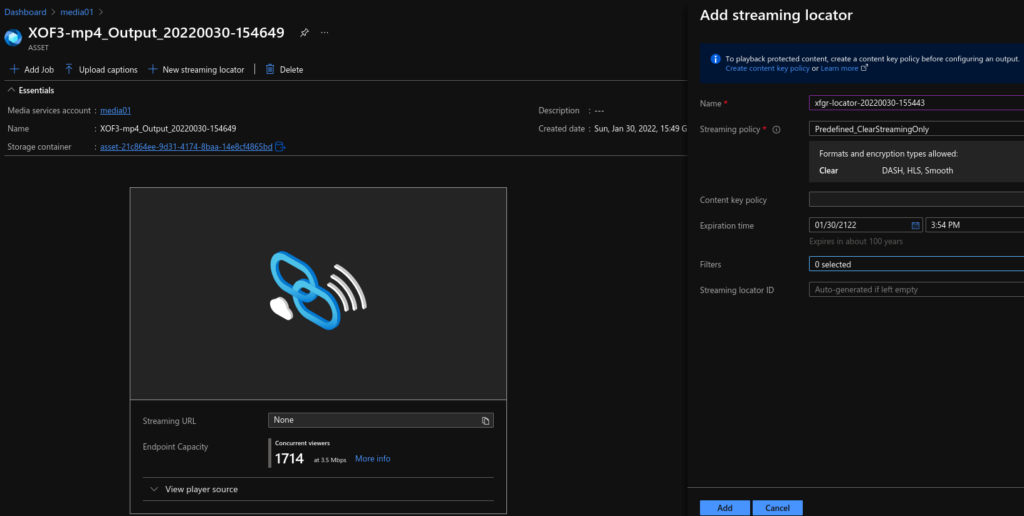Open the expiration date calendar picker
Screen dimensions: 1024x516
tap(916, 225)
